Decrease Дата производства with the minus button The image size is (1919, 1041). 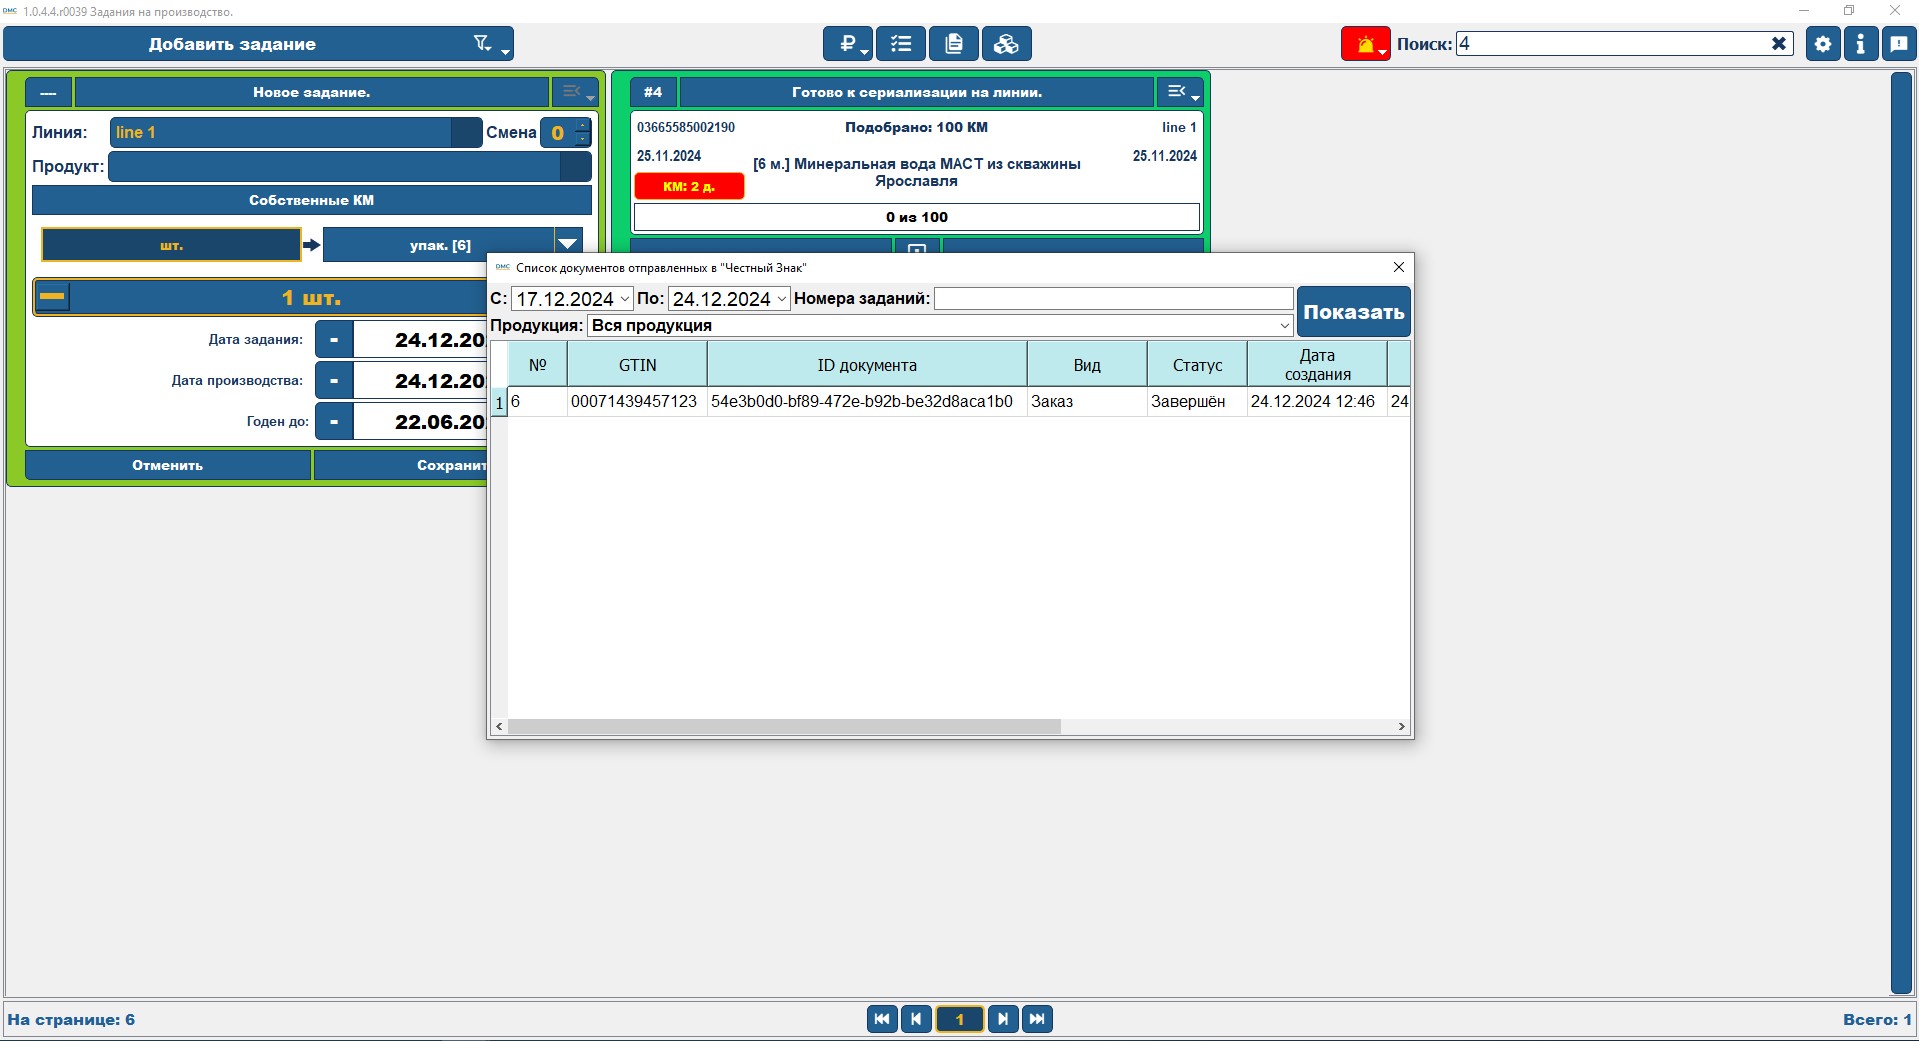pyautogui.click(x=334, y=381)
